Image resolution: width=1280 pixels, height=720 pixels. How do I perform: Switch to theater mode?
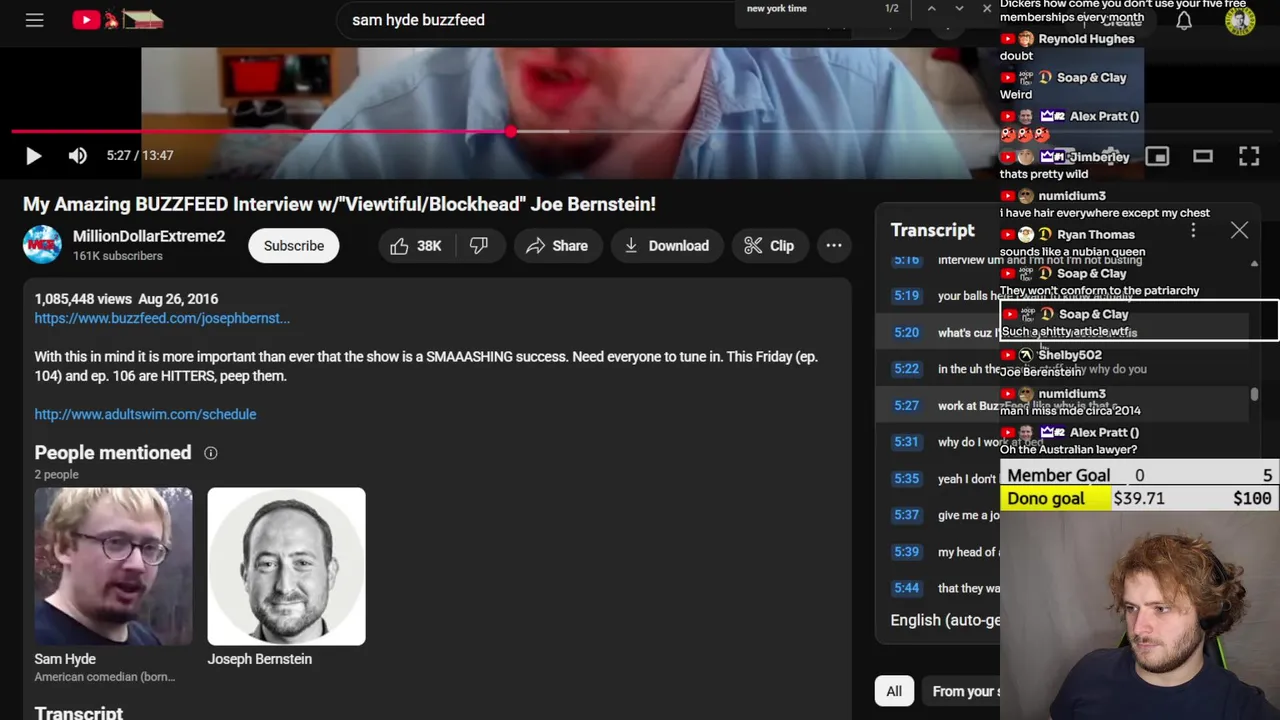click(1203, 156)
